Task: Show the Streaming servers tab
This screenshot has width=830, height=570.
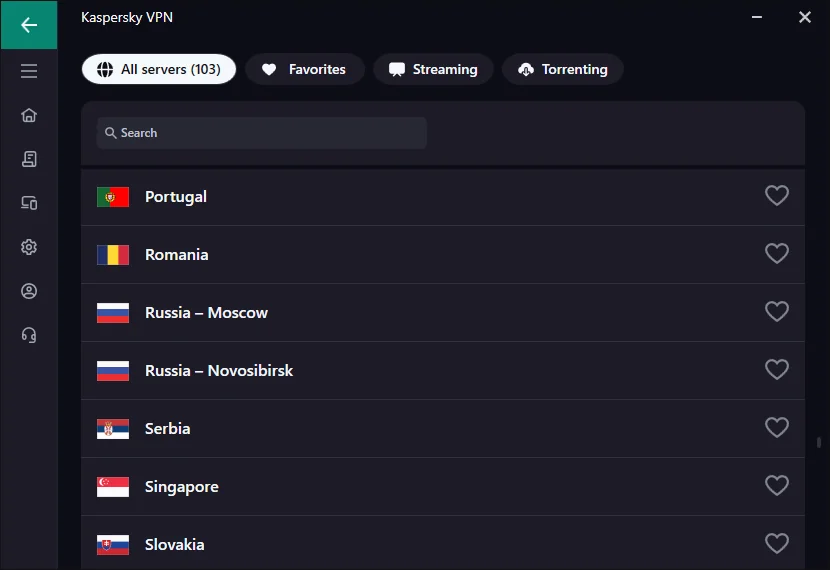Action: [433, 69]
